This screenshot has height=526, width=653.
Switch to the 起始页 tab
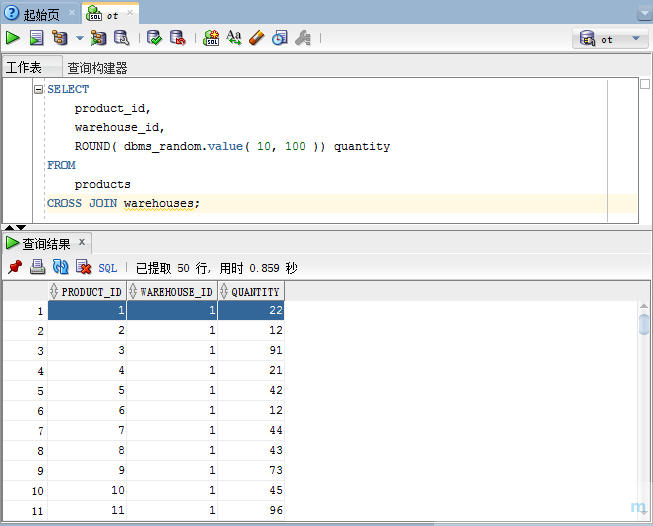tap(41, 15)
